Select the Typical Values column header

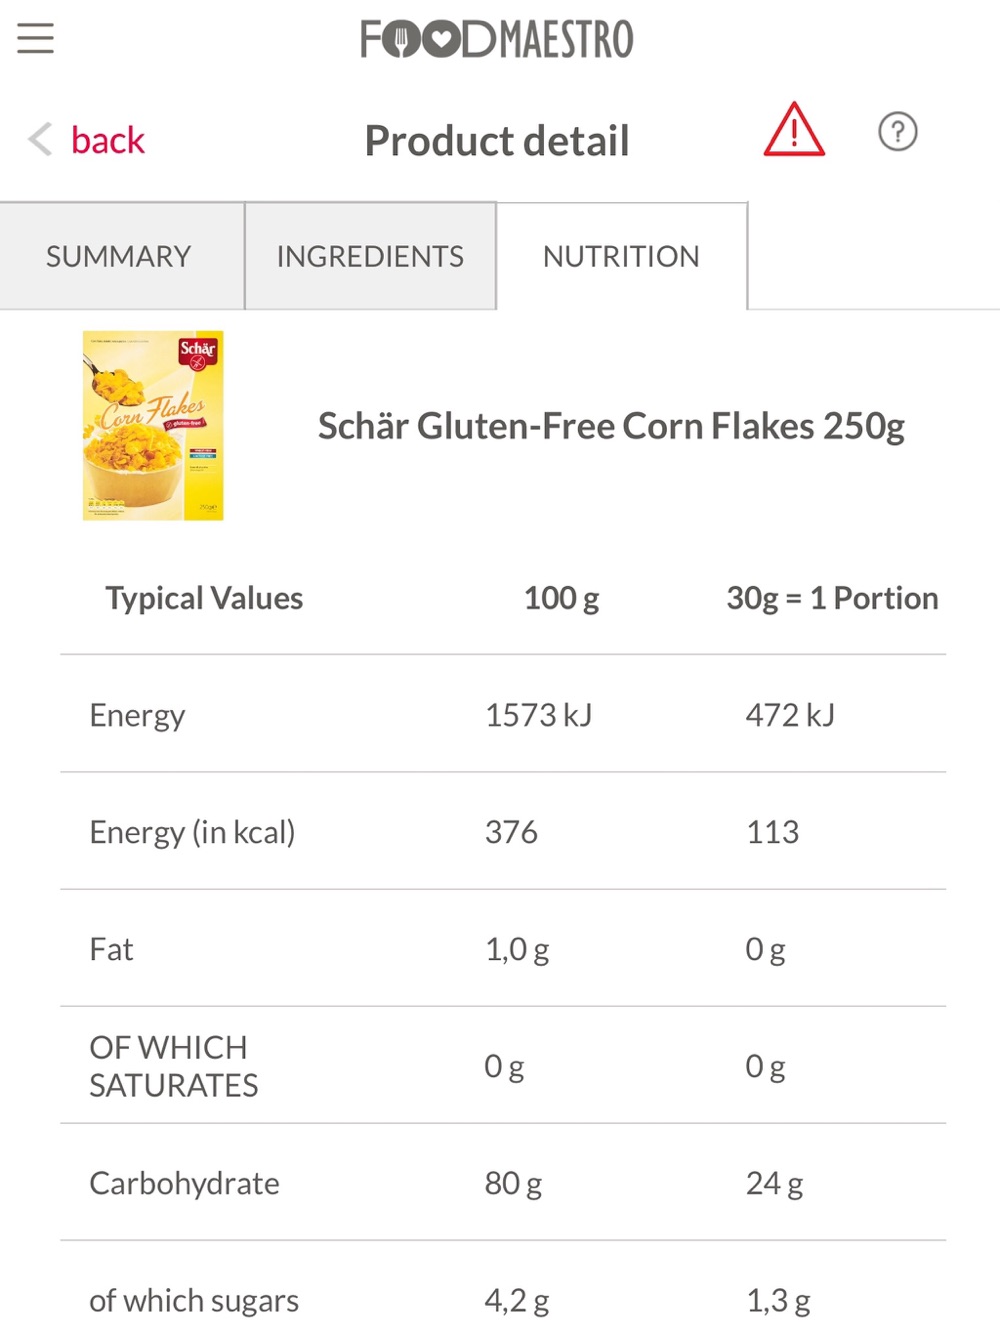(204, 598)
